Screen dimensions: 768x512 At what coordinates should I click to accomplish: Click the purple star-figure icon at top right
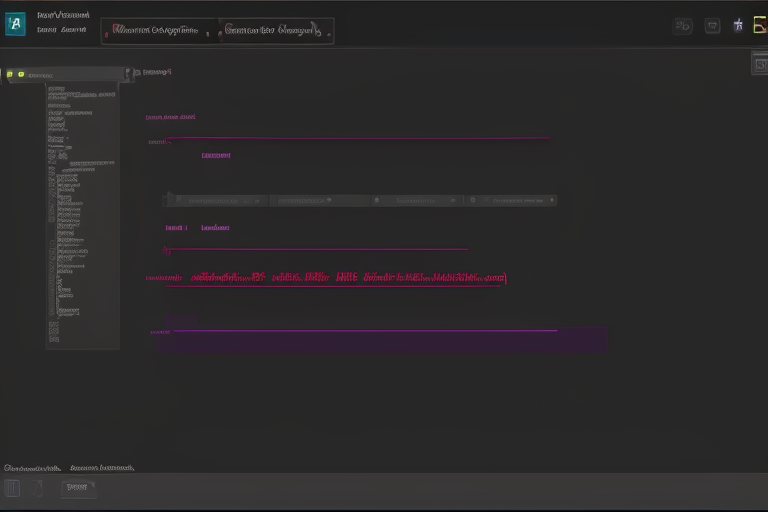pyautogui.click(x=738, y=25)
